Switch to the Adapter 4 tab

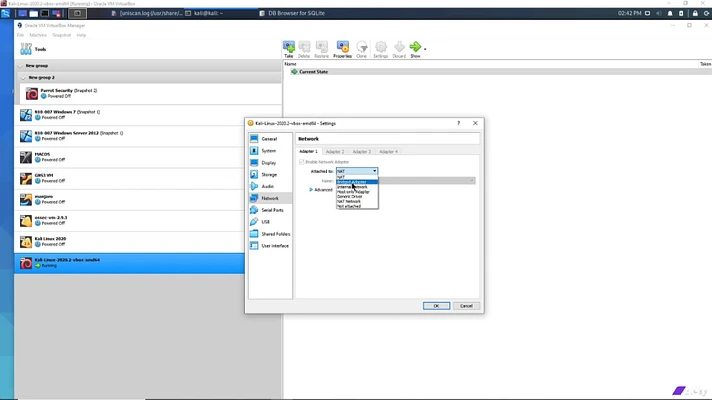388,152
